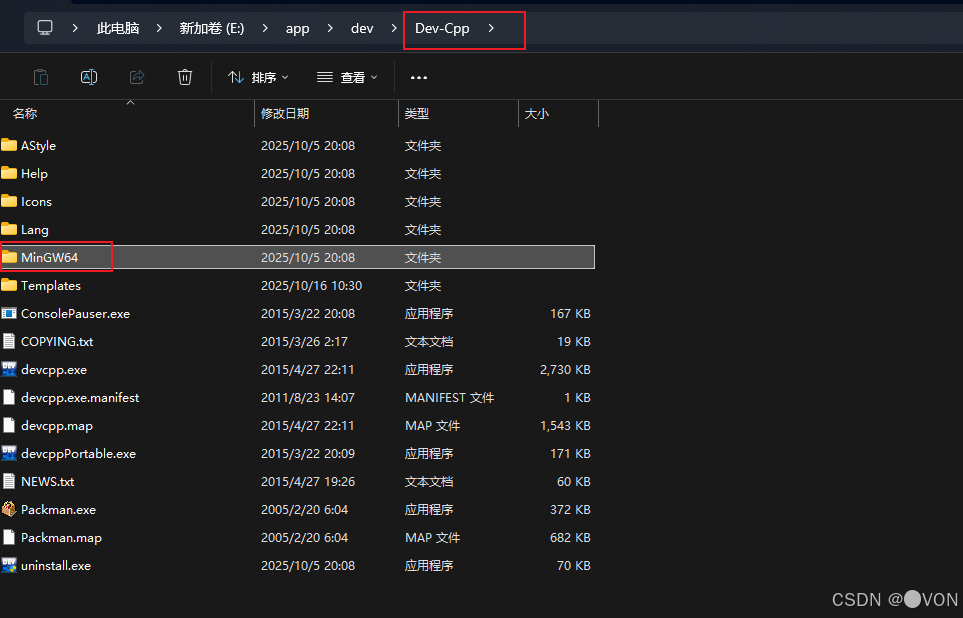Viewport: 963px width, 618px height.
Task: Click the paste icon in toolbar
Action: 41,77
